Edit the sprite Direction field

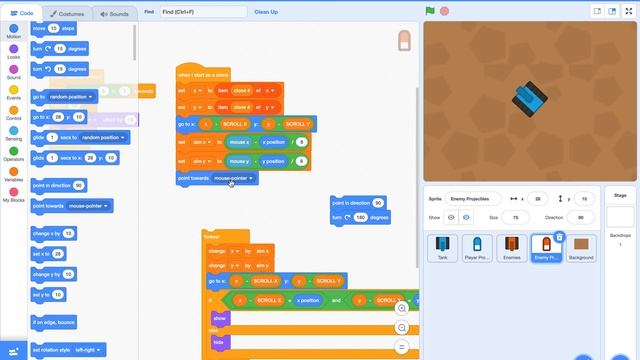[581, 218]
